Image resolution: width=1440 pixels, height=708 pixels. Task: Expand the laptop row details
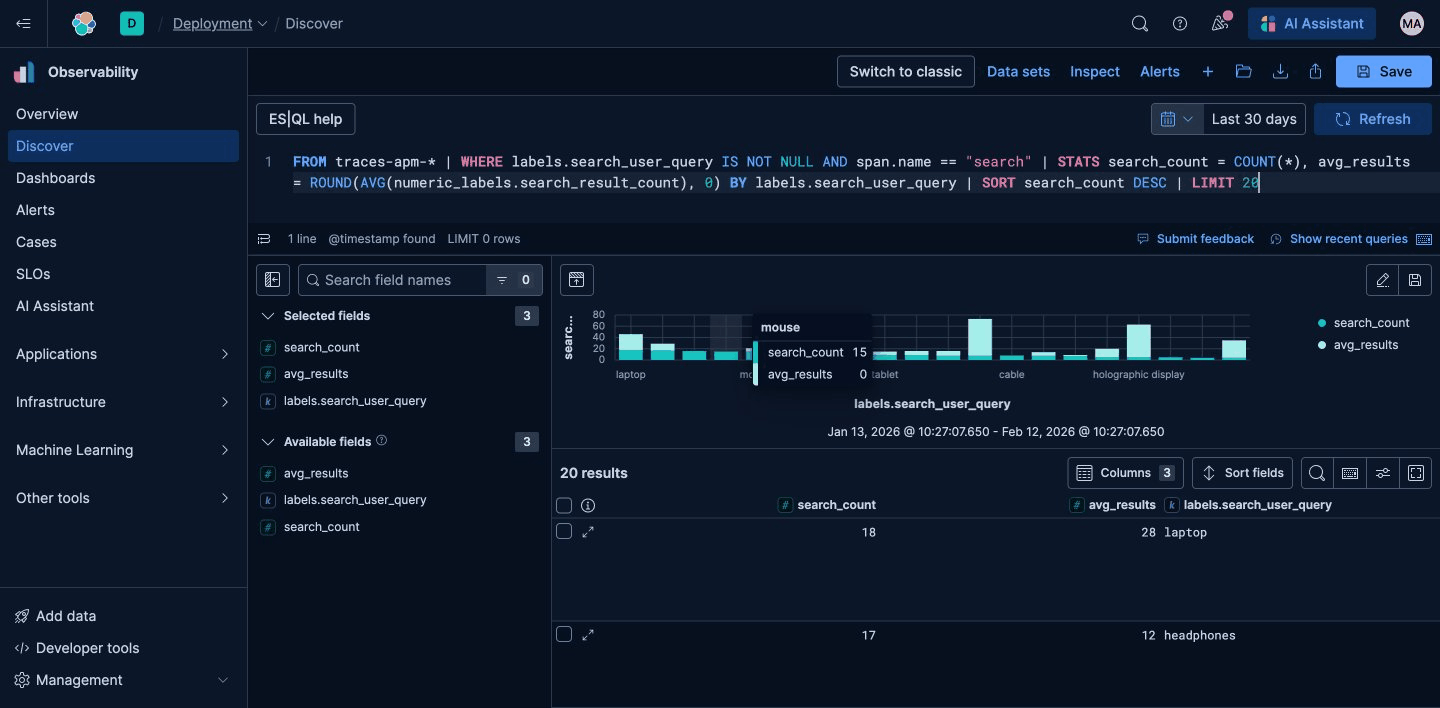[588, 532]
